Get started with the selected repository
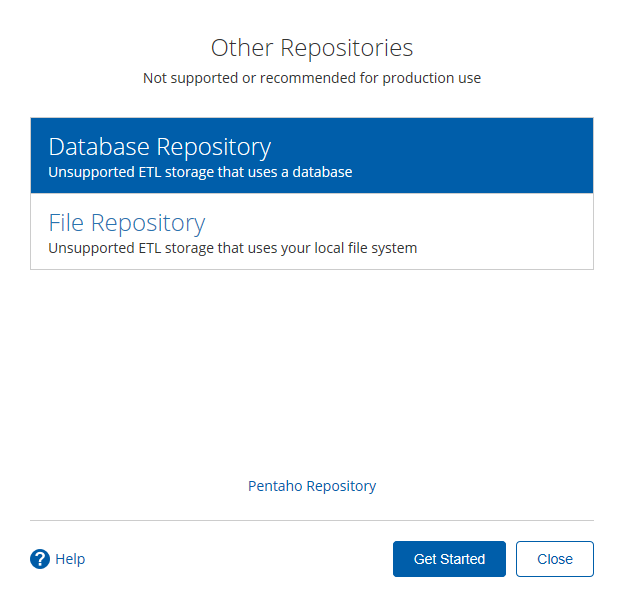This screenshot has height=595, width=624. pyautogui.click(x=449, y=559)
